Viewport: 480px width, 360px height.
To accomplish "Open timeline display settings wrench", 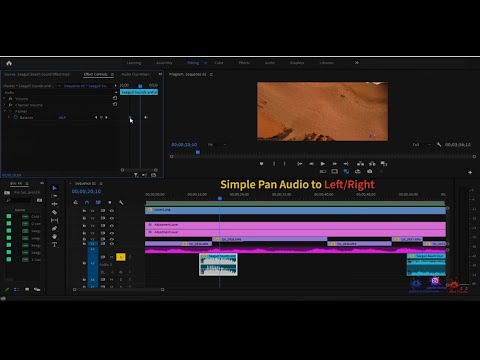I will coord(121,203).
